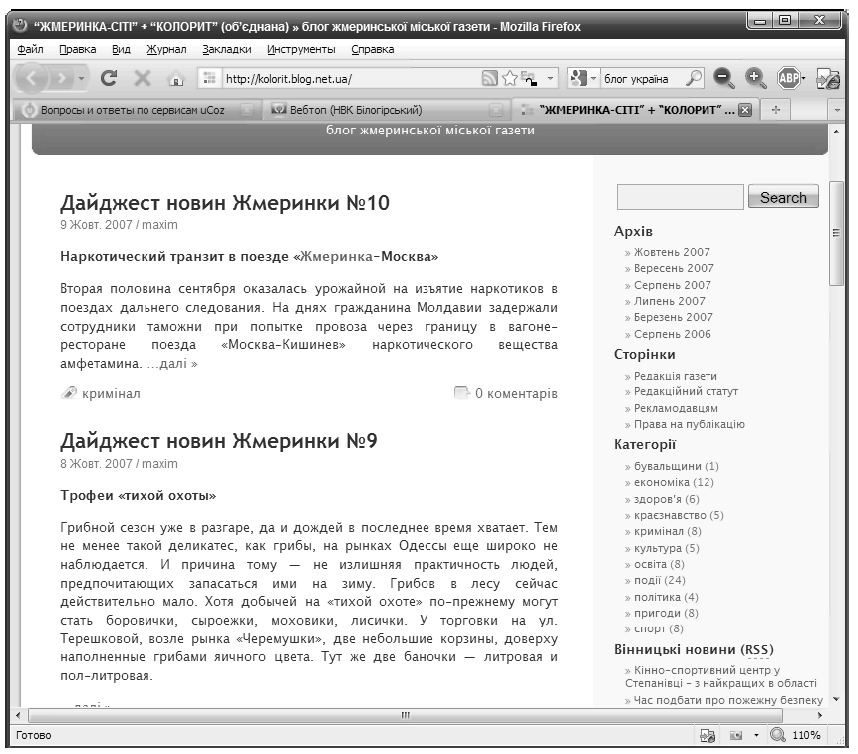Screen dimensions: 858x754
Task: Open the status bar dropdown arrow
Action: [x=756, y=735]
